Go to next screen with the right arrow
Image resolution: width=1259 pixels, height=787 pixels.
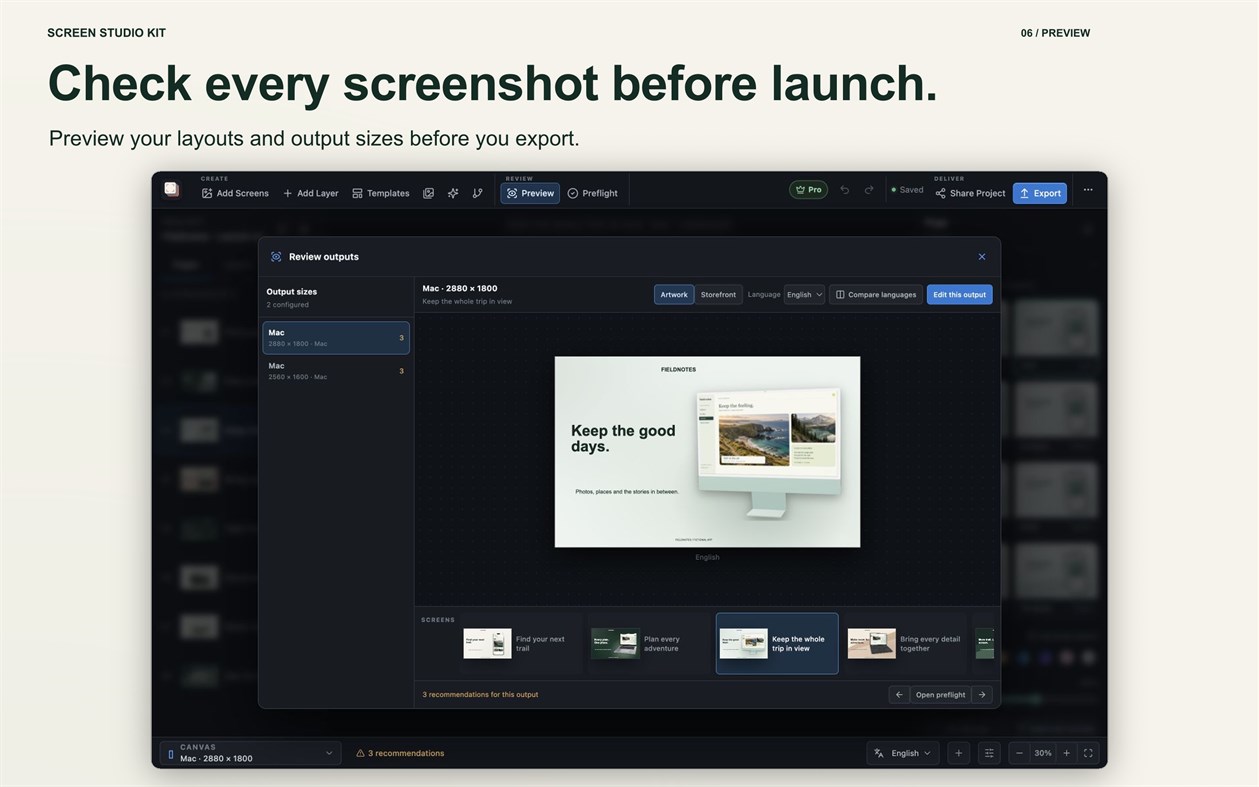982,694
